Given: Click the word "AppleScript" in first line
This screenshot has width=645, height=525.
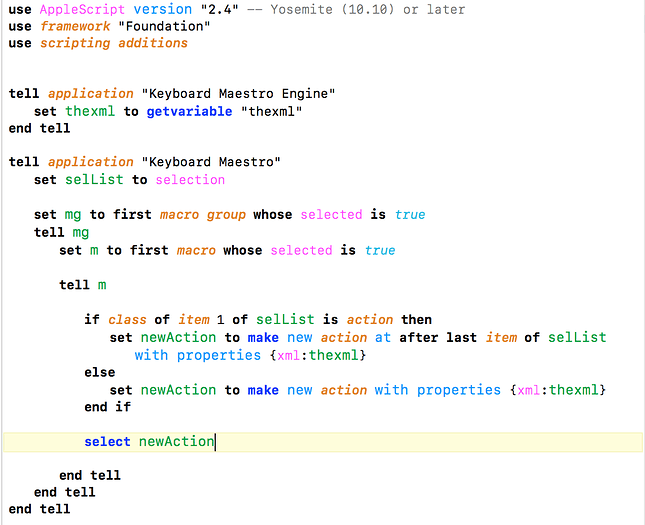Looking at the screenshot, I should 82,9.
